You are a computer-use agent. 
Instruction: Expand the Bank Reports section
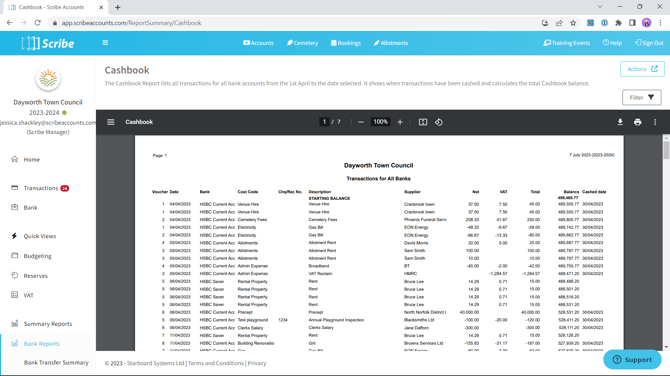(41, 344)
